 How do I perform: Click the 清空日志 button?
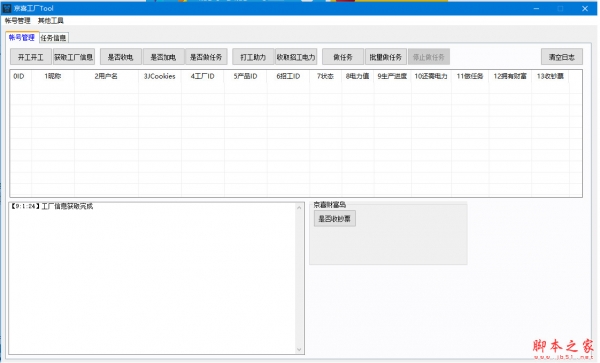point(562,57)
